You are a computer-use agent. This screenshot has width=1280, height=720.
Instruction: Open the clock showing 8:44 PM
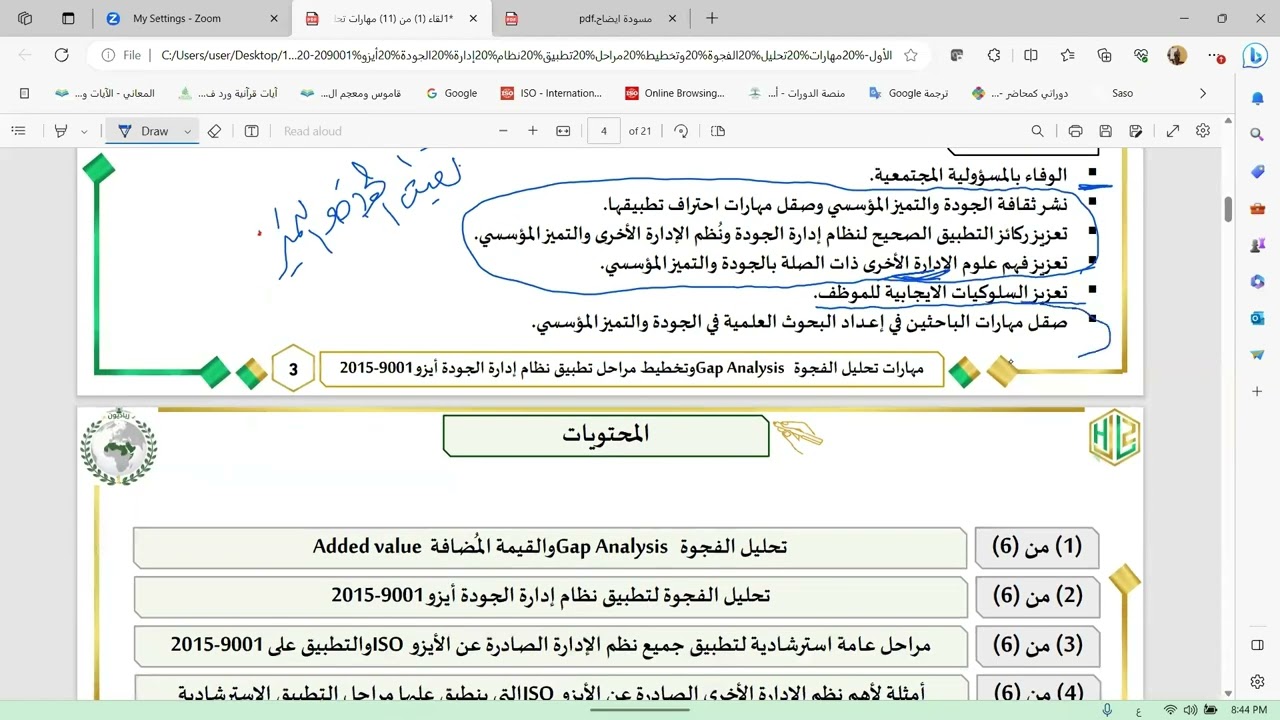1249,709
